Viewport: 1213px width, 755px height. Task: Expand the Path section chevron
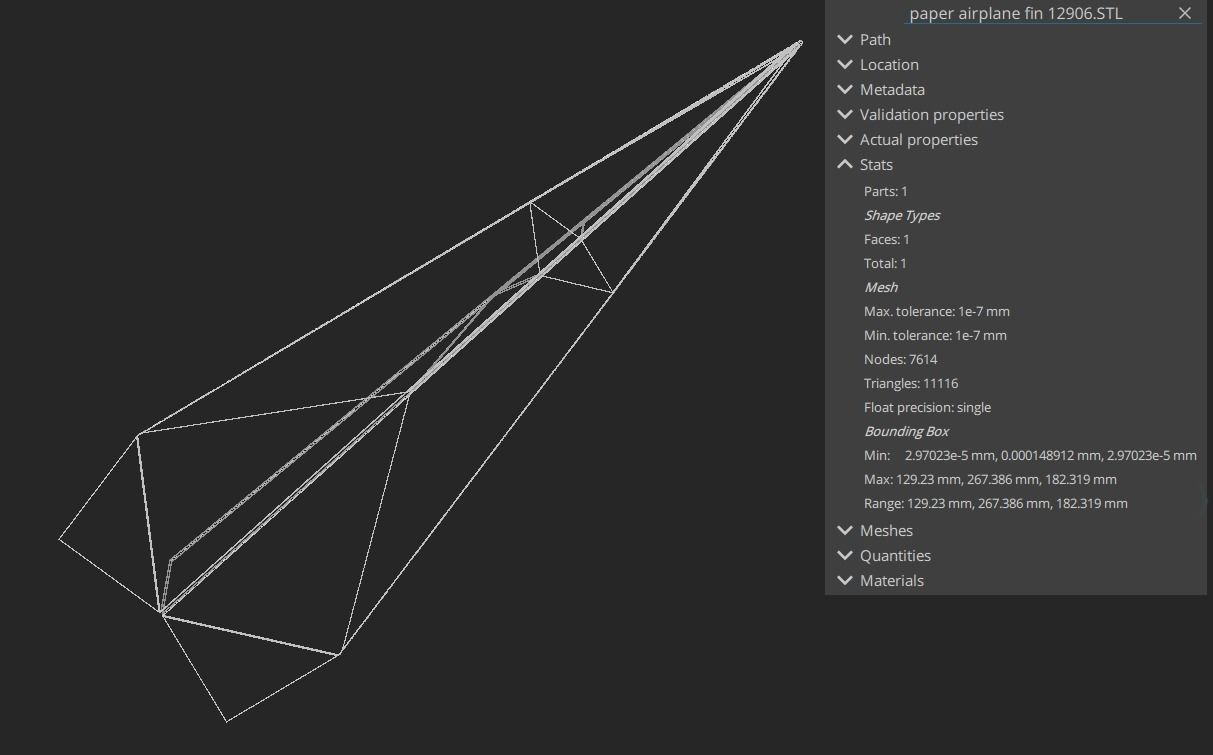pyautogui.click(x=846, y=40)
